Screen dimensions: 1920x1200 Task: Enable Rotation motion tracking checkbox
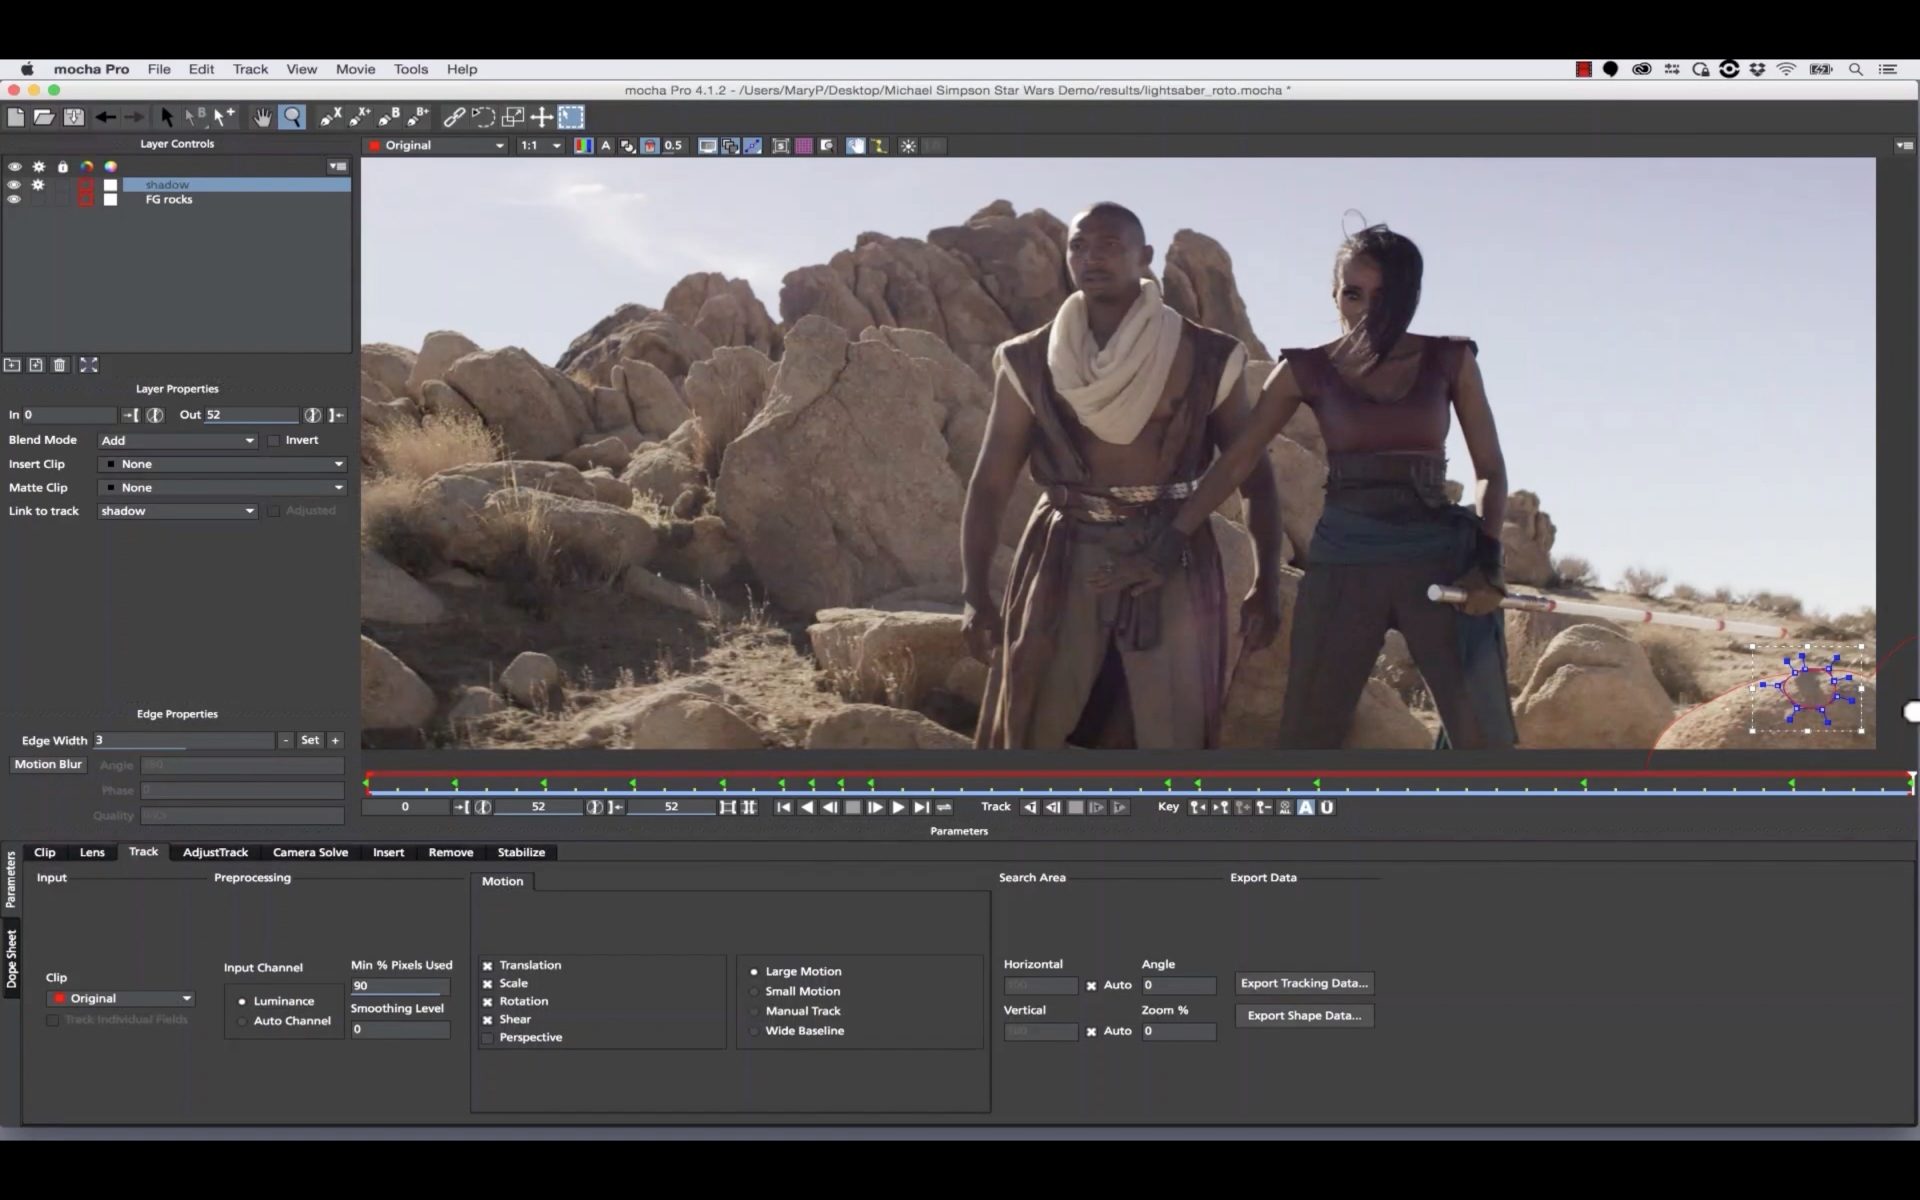tap(488, 1001)
